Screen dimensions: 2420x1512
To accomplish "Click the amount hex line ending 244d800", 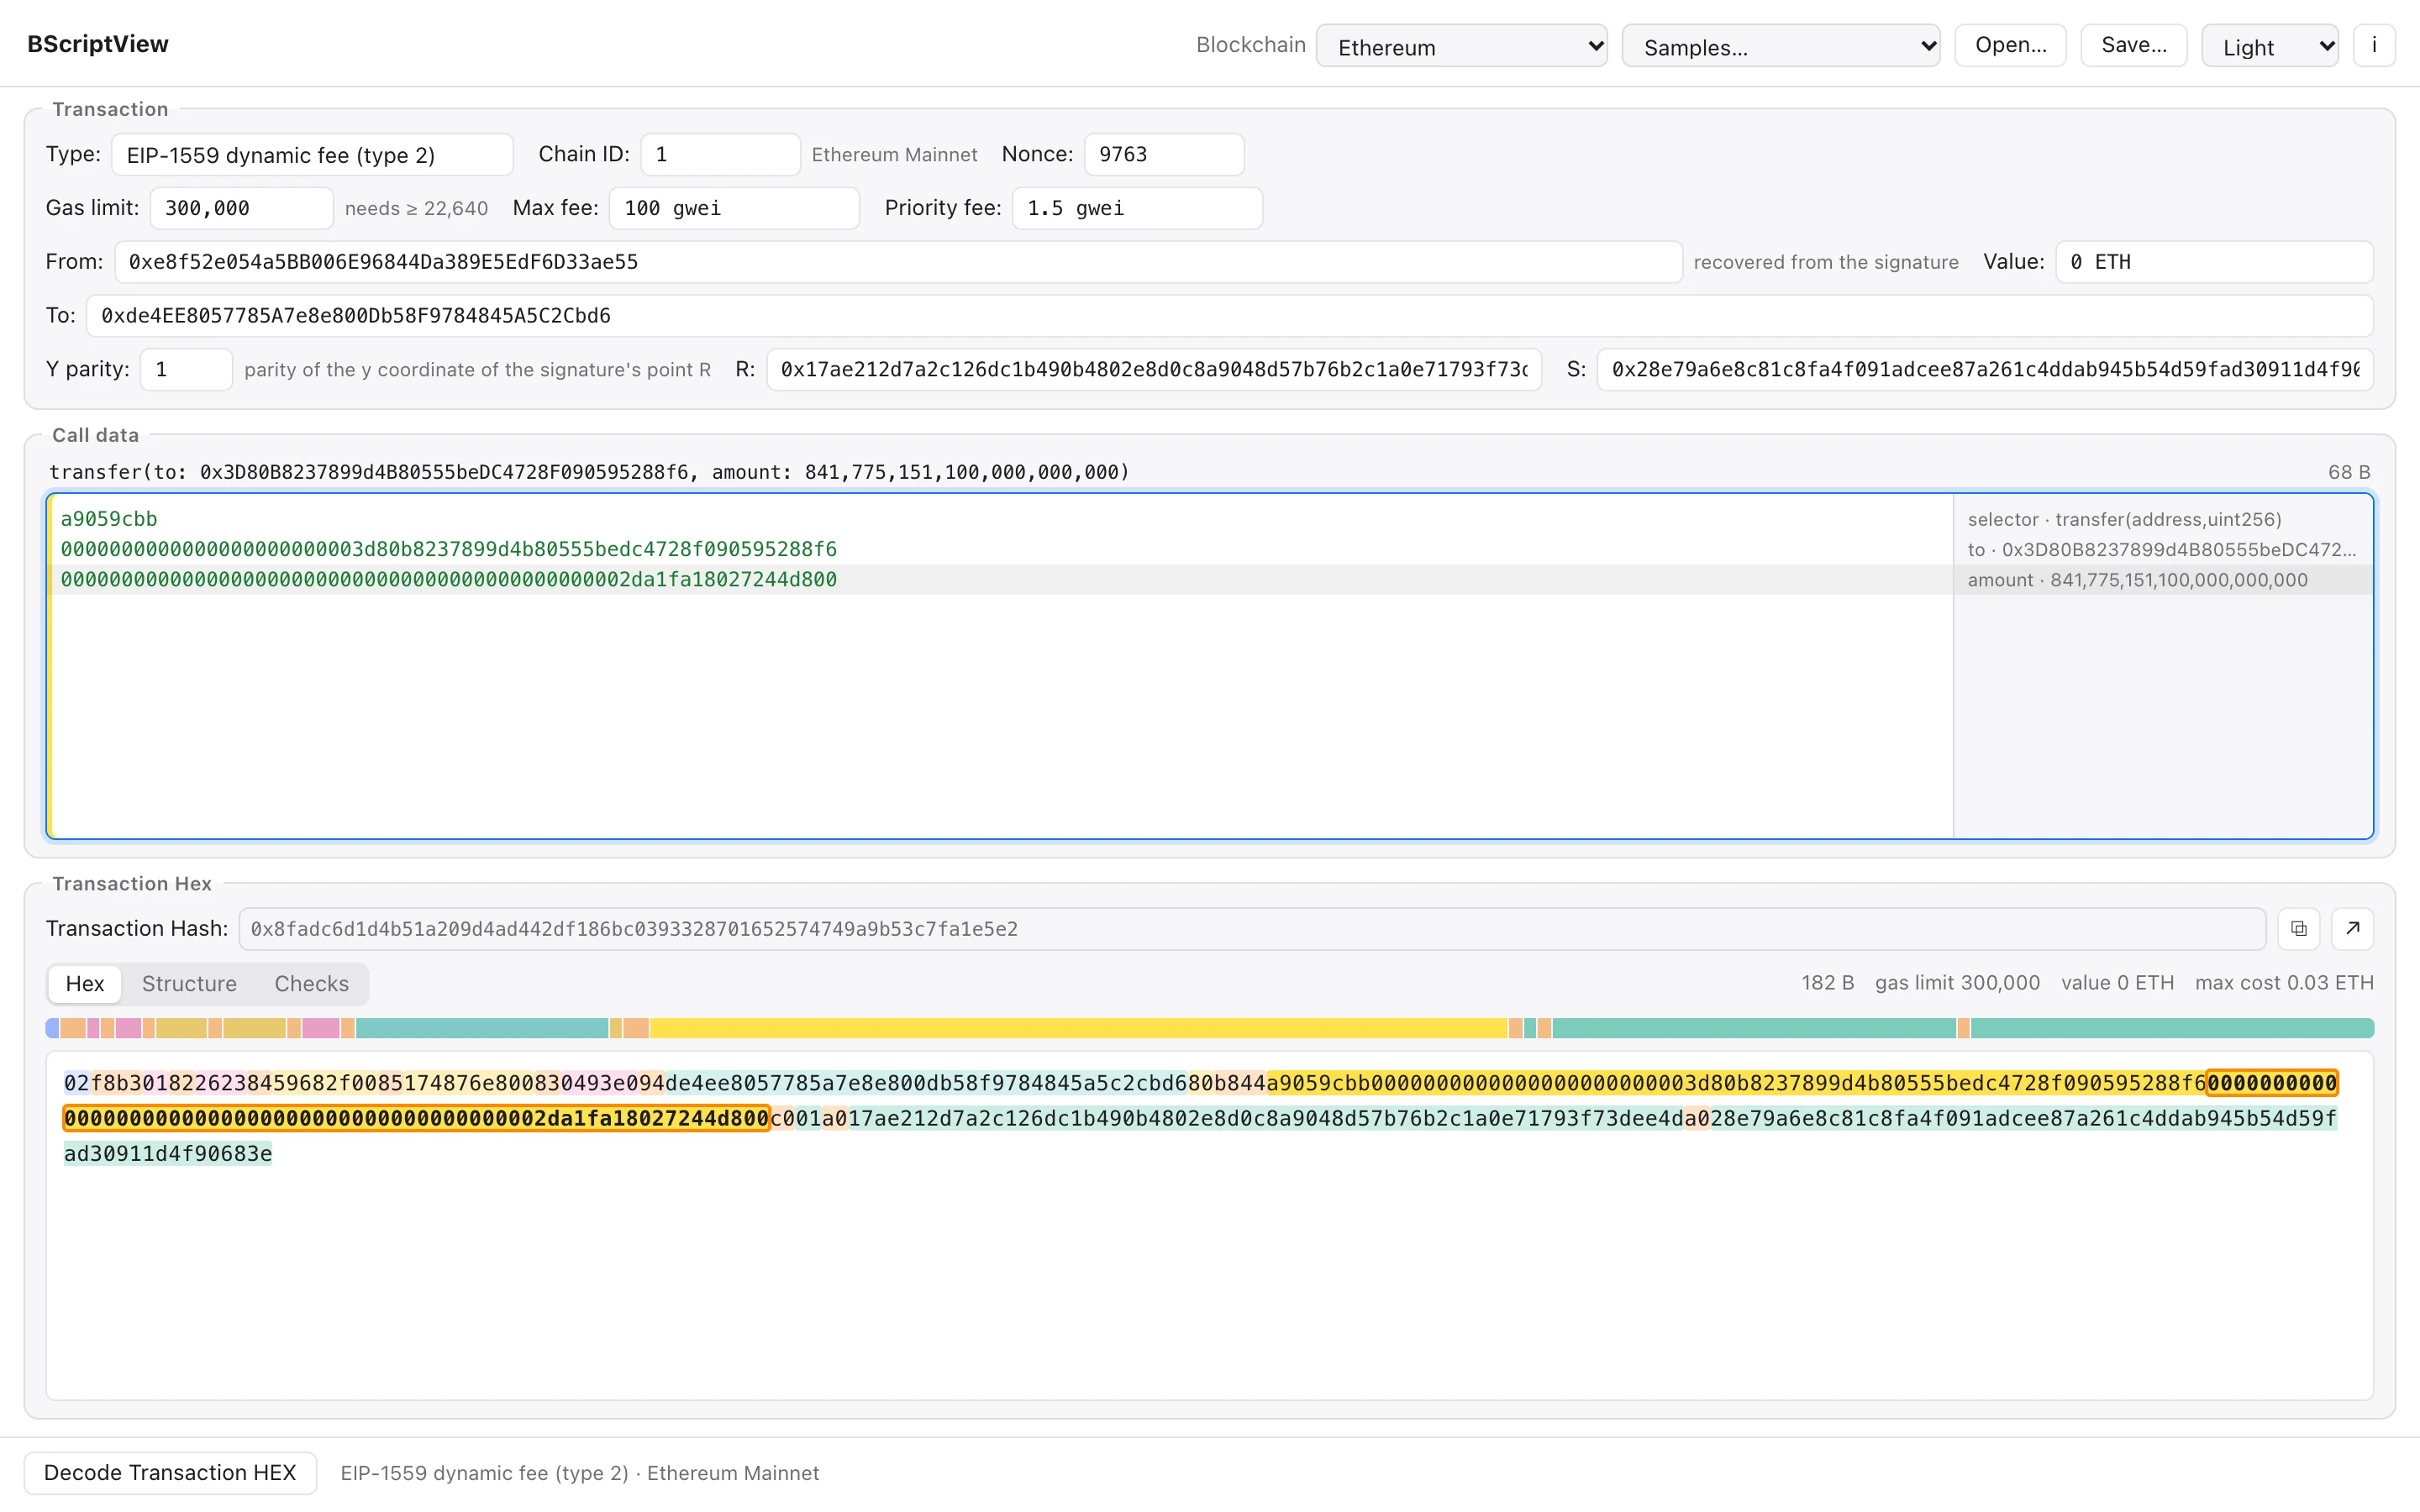I will pyautogui.click(x=449, y=580).
